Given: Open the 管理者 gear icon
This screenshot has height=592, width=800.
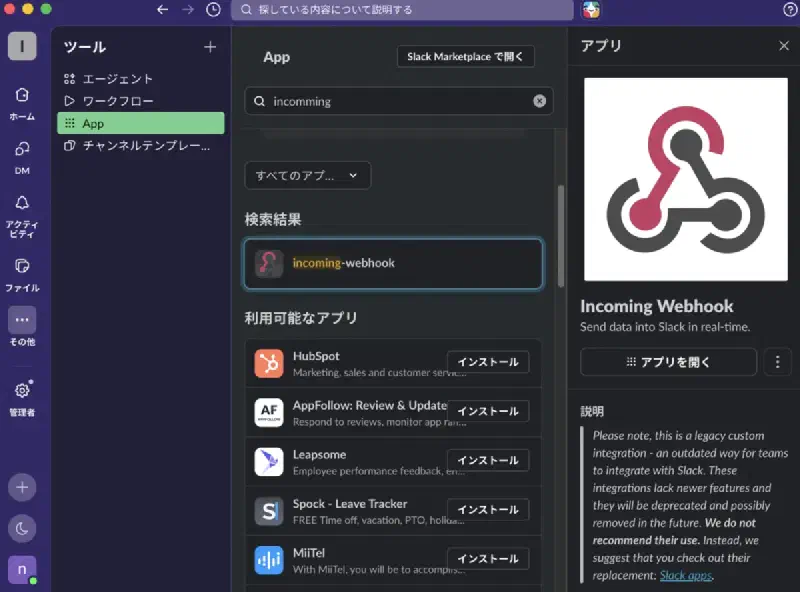Looking at the screenshot, I should (22, 399).
